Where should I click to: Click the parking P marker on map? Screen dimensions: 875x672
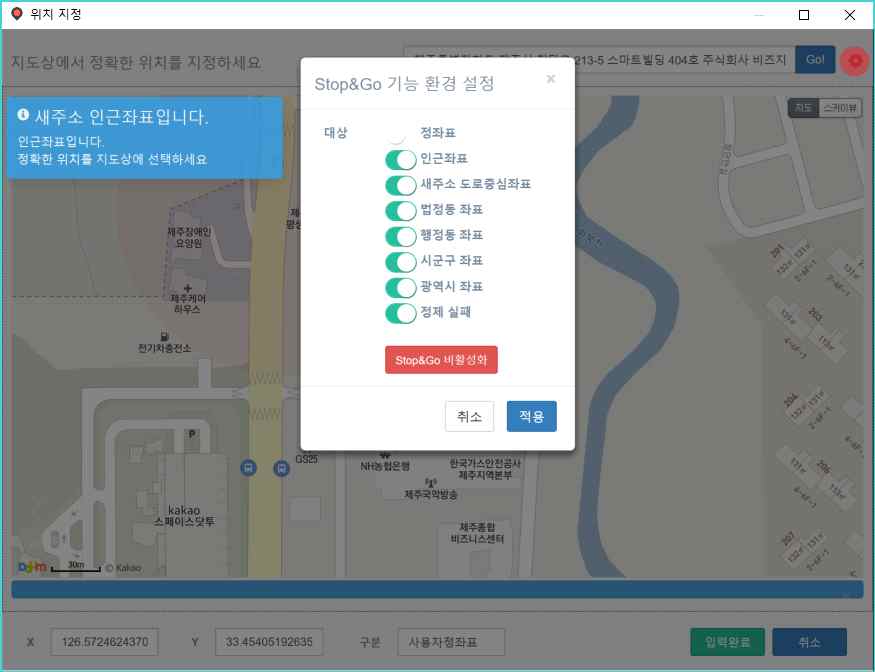[192, 433]
